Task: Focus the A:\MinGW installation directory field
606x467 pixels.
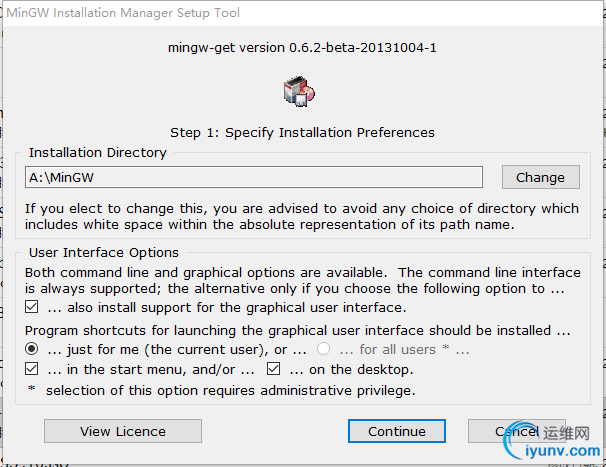Action: point(254,177)
